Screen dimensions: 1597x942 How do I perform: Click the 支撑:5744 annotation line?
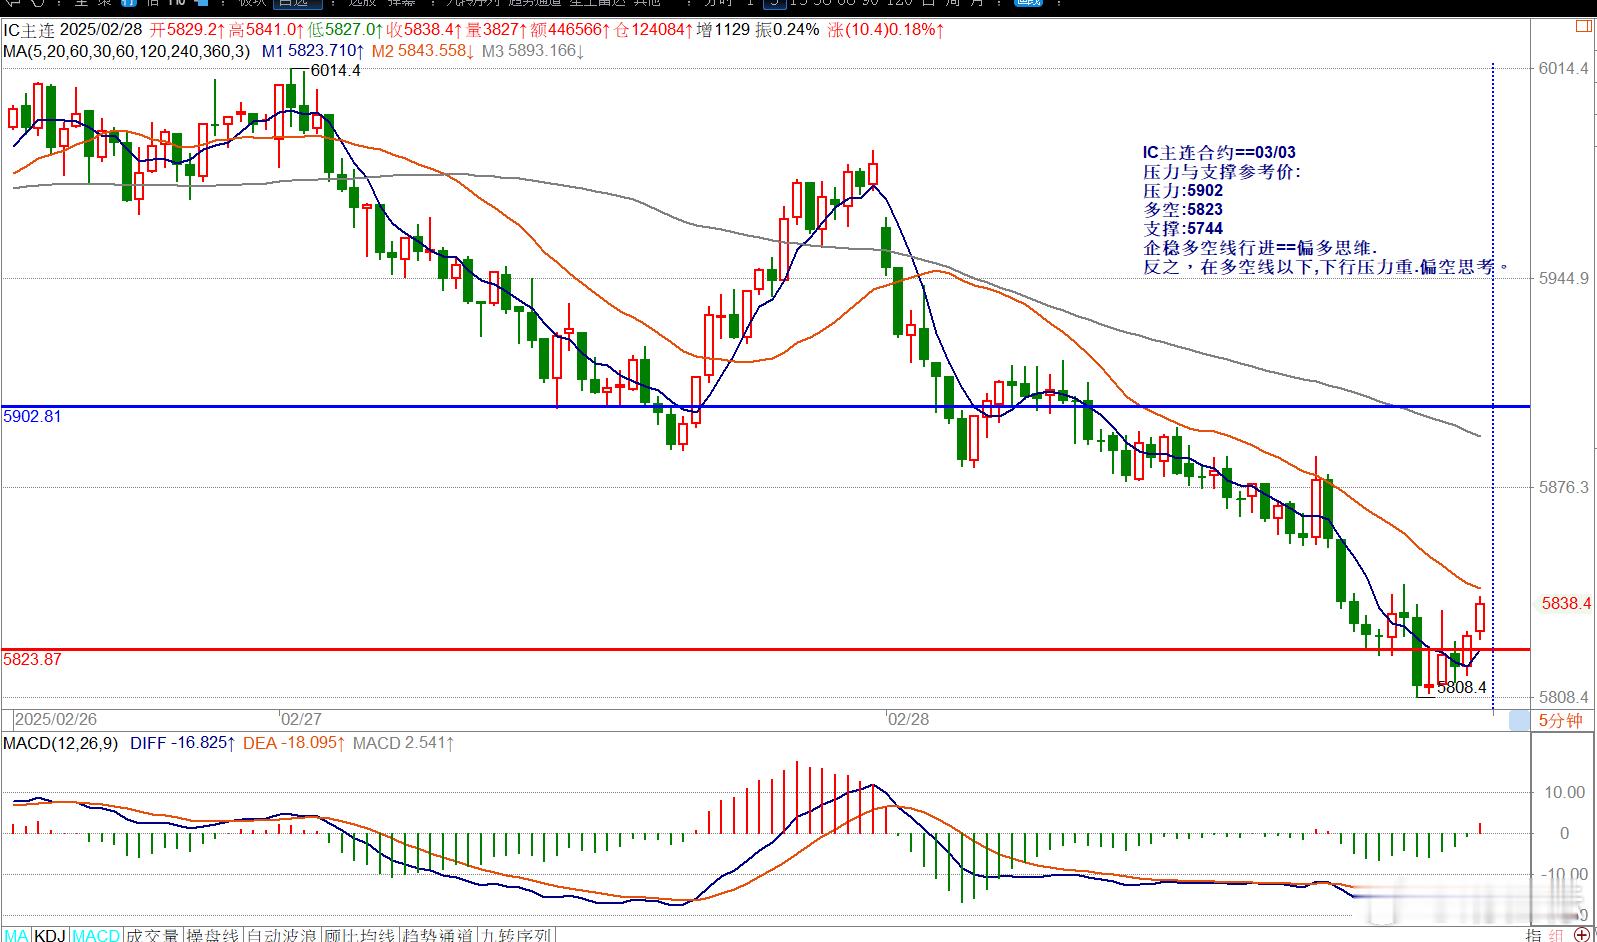(x=1183, y=228)
